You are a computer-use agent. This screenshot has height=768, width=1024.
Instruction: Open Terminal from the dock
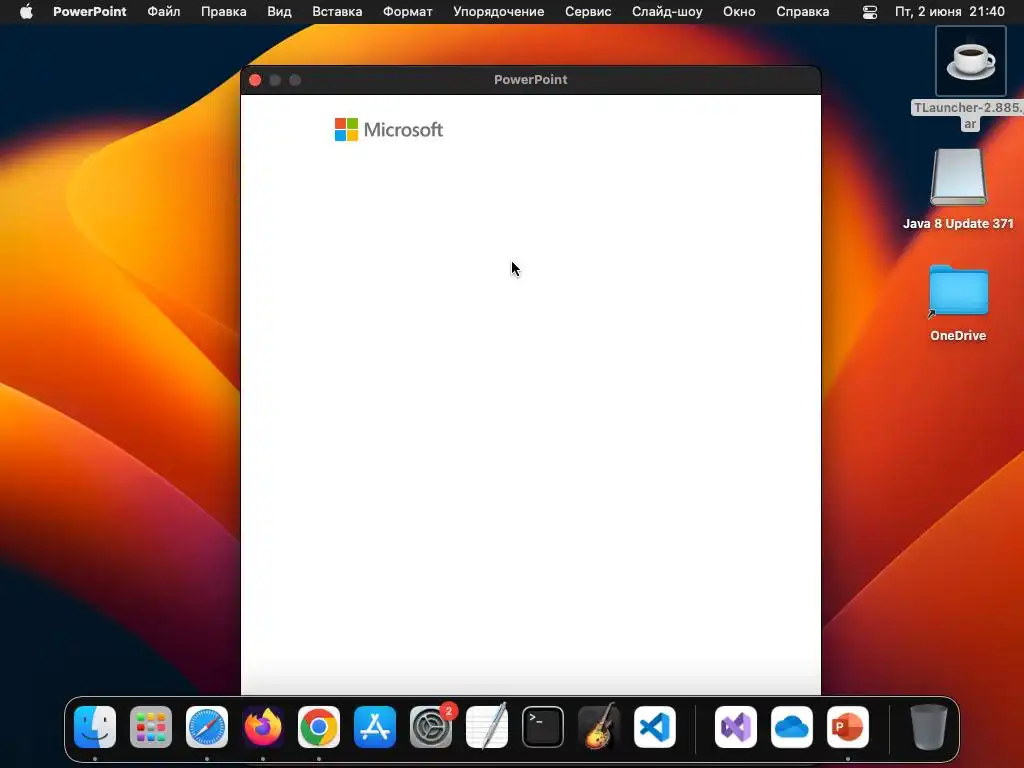(x=543, y=727)
